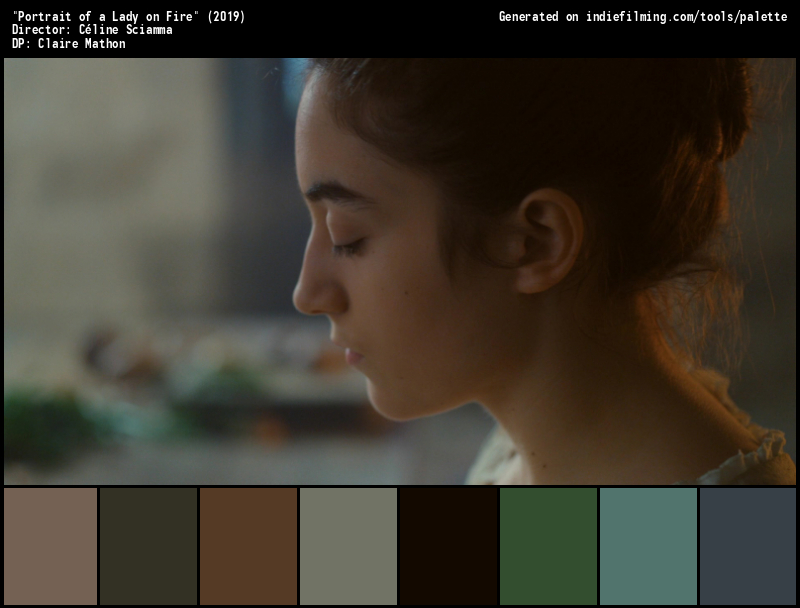Click the DP: Claire Mathon line
This screenshot has width=800, height=608.
[x=69, y=43]
